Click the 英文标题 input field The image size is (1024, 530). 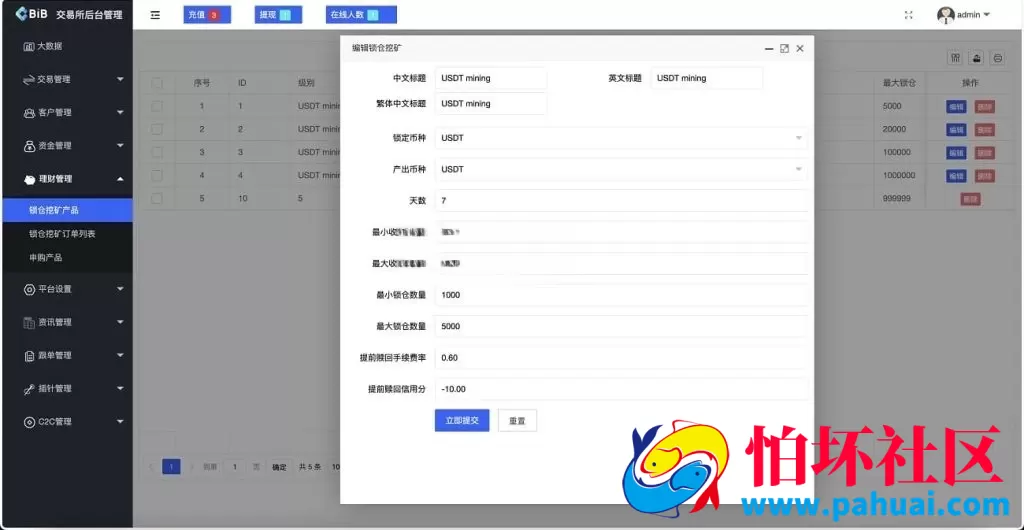pyautogui.click(x=707, y=78)
